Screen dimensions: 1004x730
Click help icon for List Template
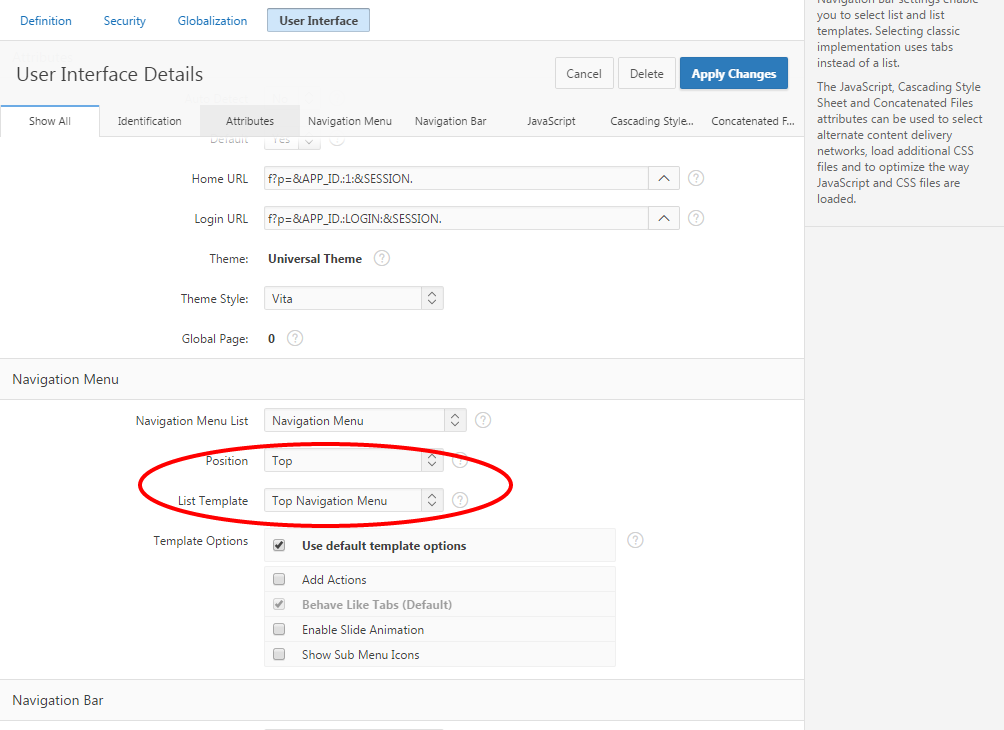point(460,500)
